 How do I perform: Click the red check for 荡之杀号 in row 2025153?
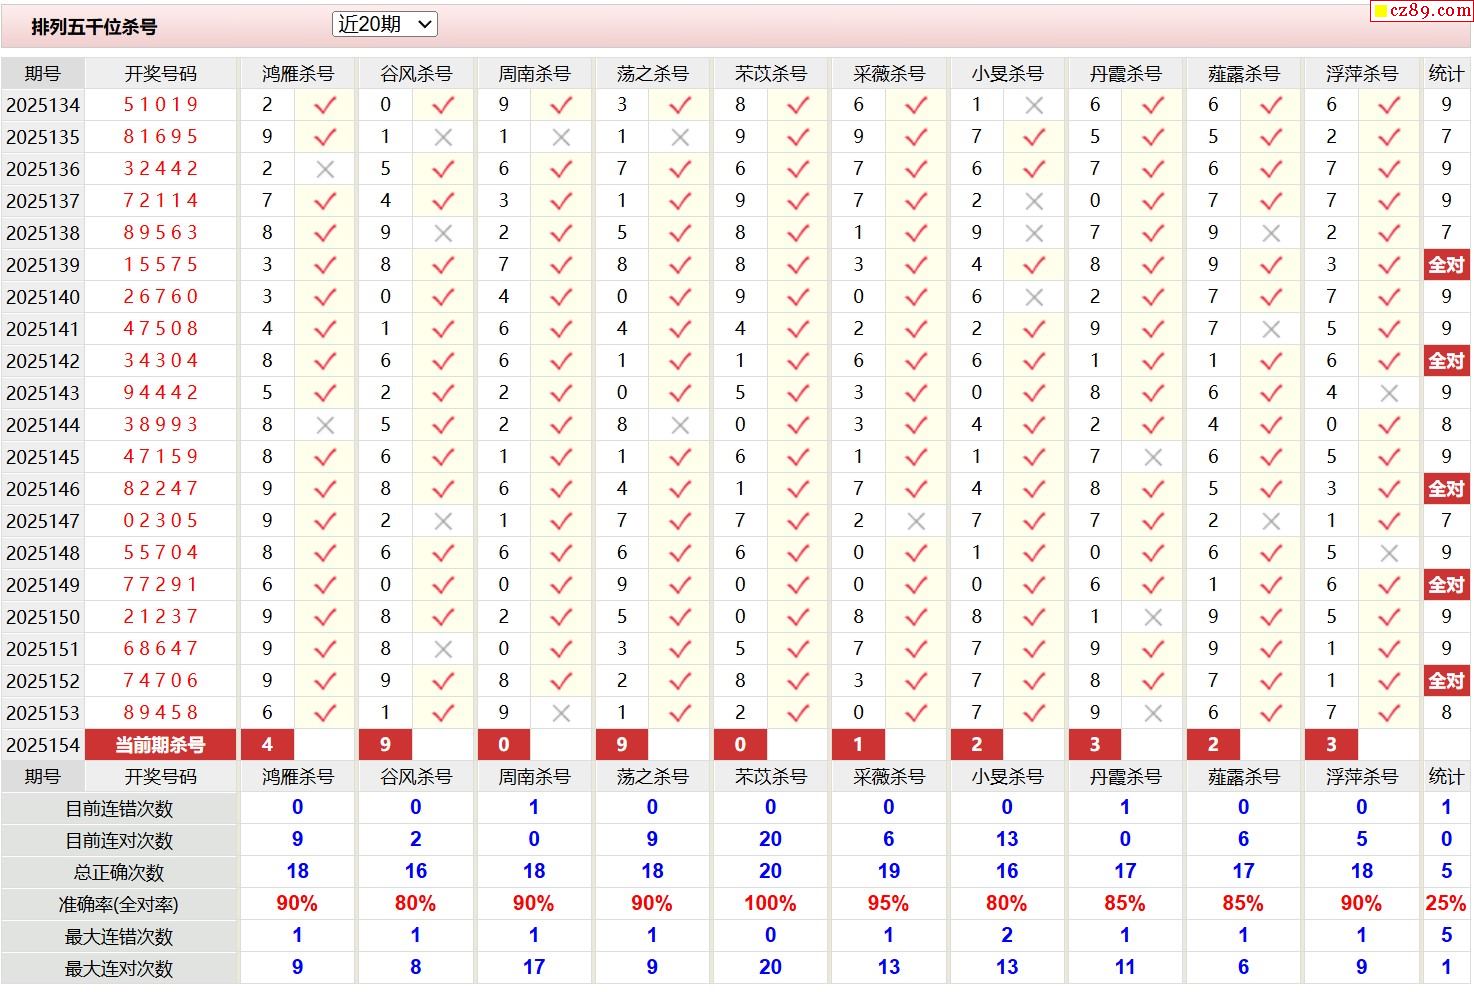(680, 713)
